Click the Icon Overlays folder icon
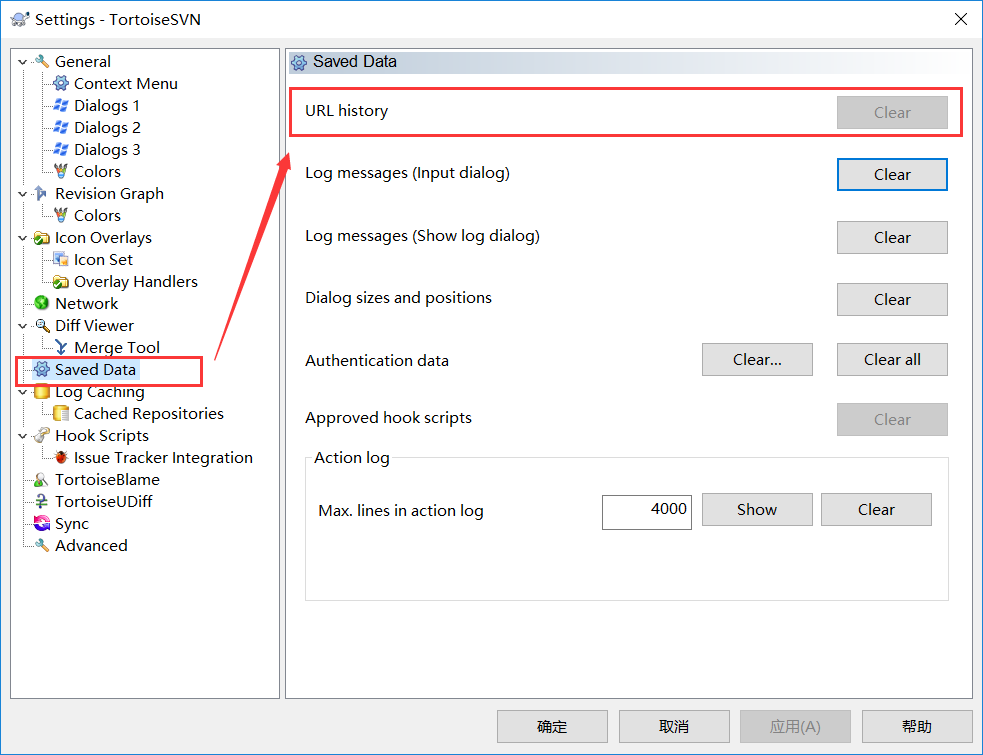The width and height of the screenshot is (983, 755). pos(41,238)
